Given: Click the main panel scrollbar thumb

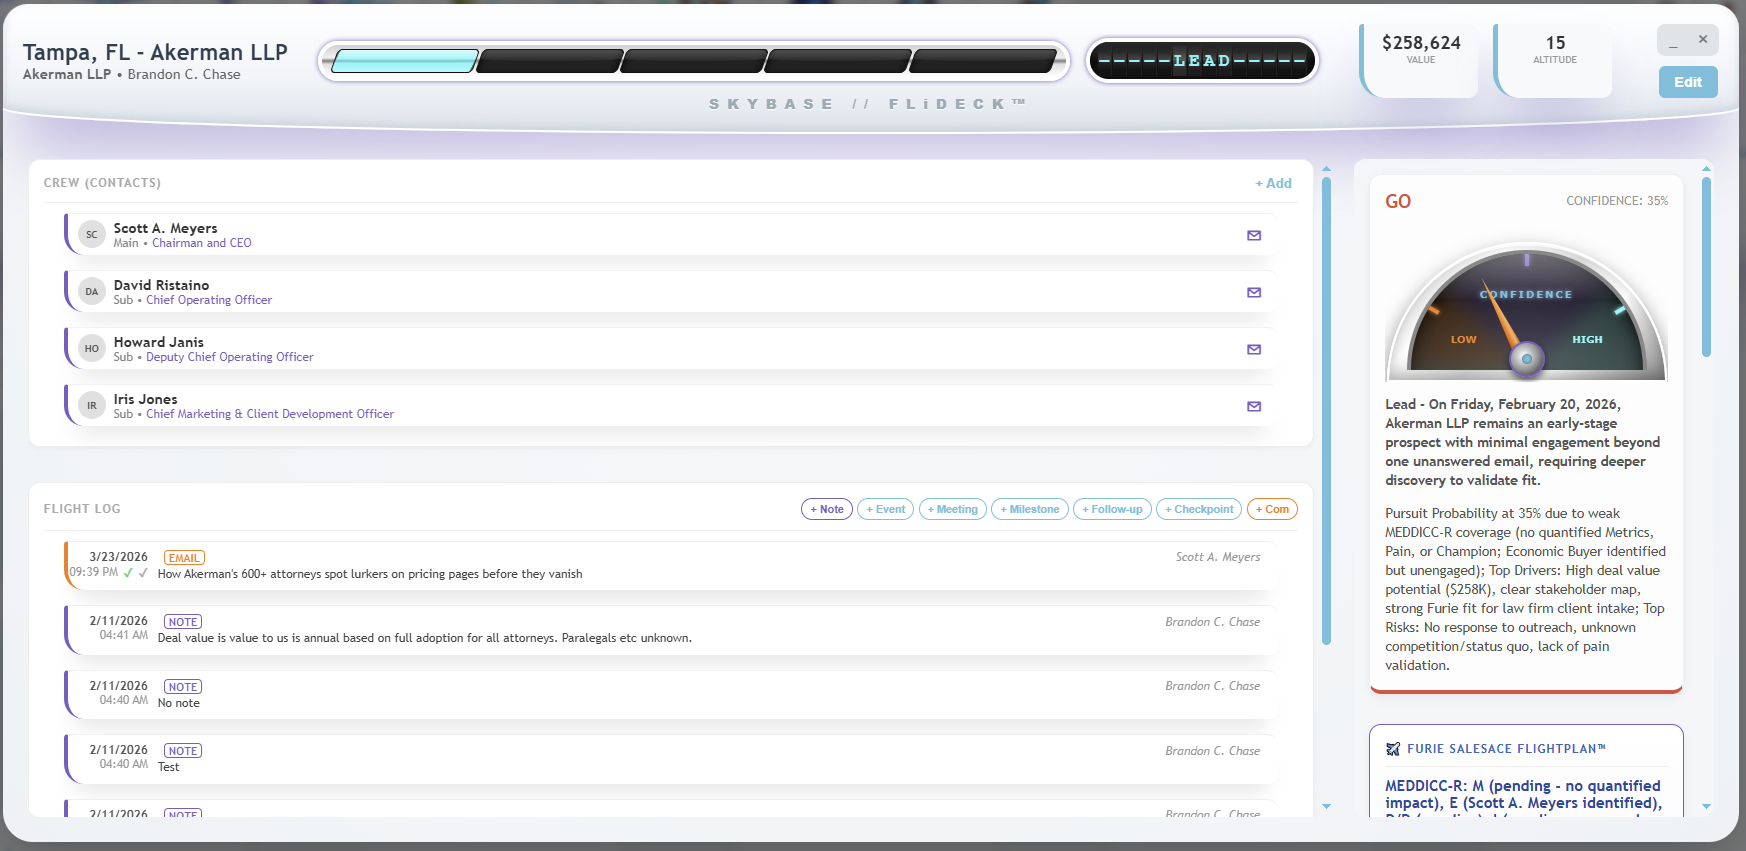Looking at the screenshot, I should pyautogui.click(x=1326, y=410).
